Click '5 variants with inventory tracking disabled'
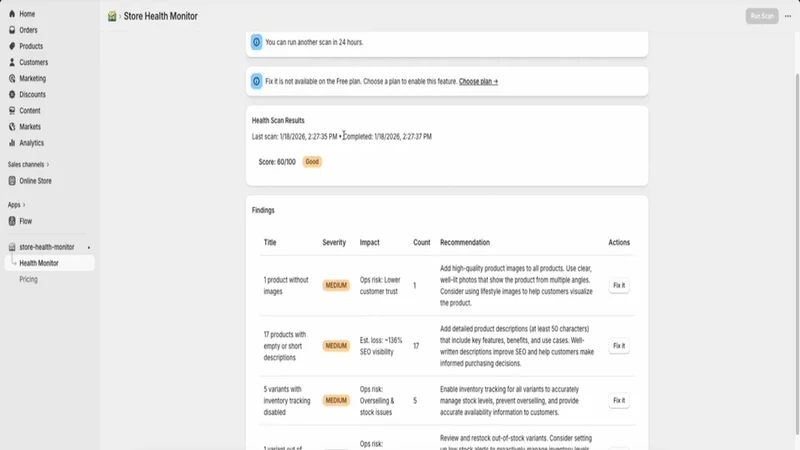 pyautogui.click(x=287, y=401)
